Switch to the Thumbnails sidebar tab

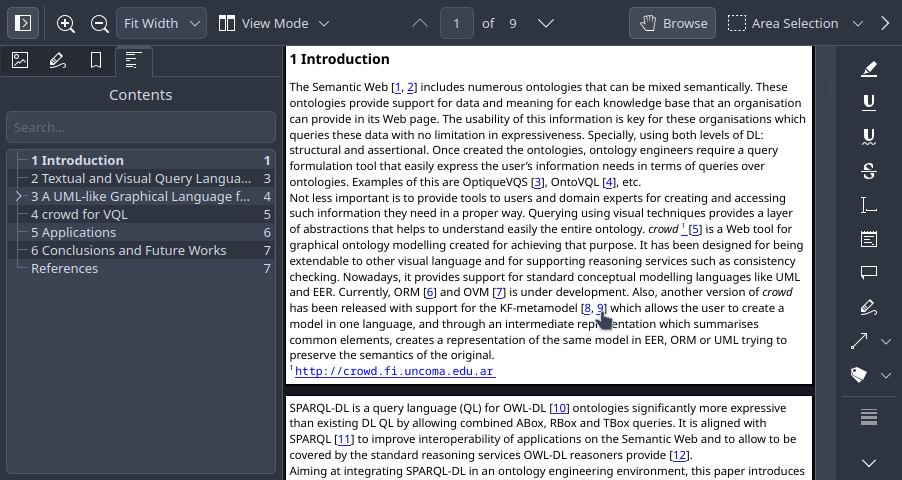(x=20, y=60)
